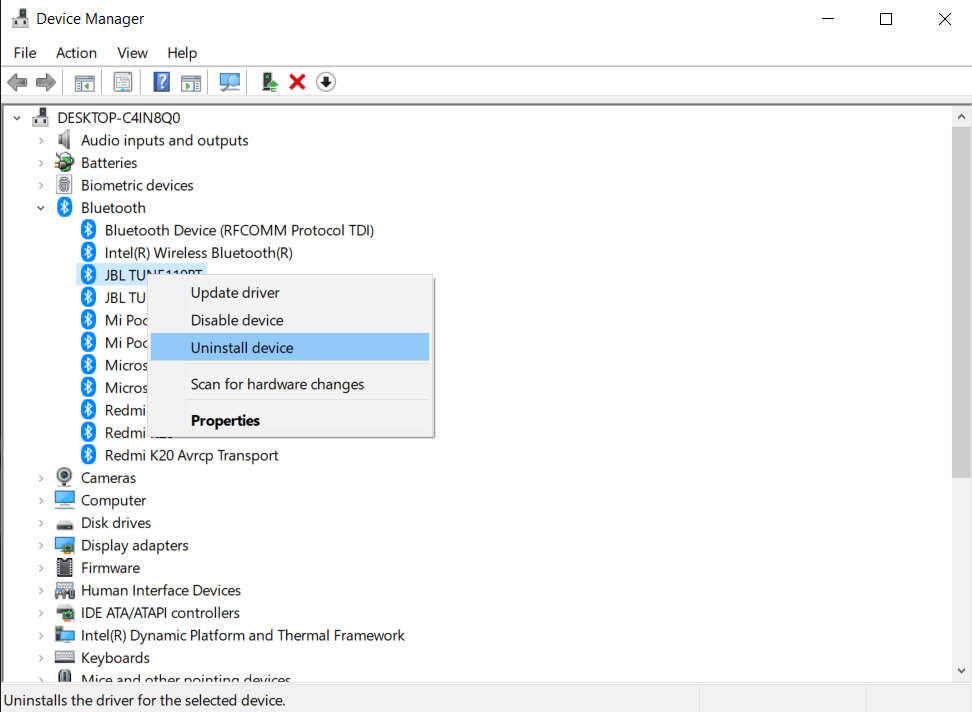Expand the Keyboards category

point(41,658)
